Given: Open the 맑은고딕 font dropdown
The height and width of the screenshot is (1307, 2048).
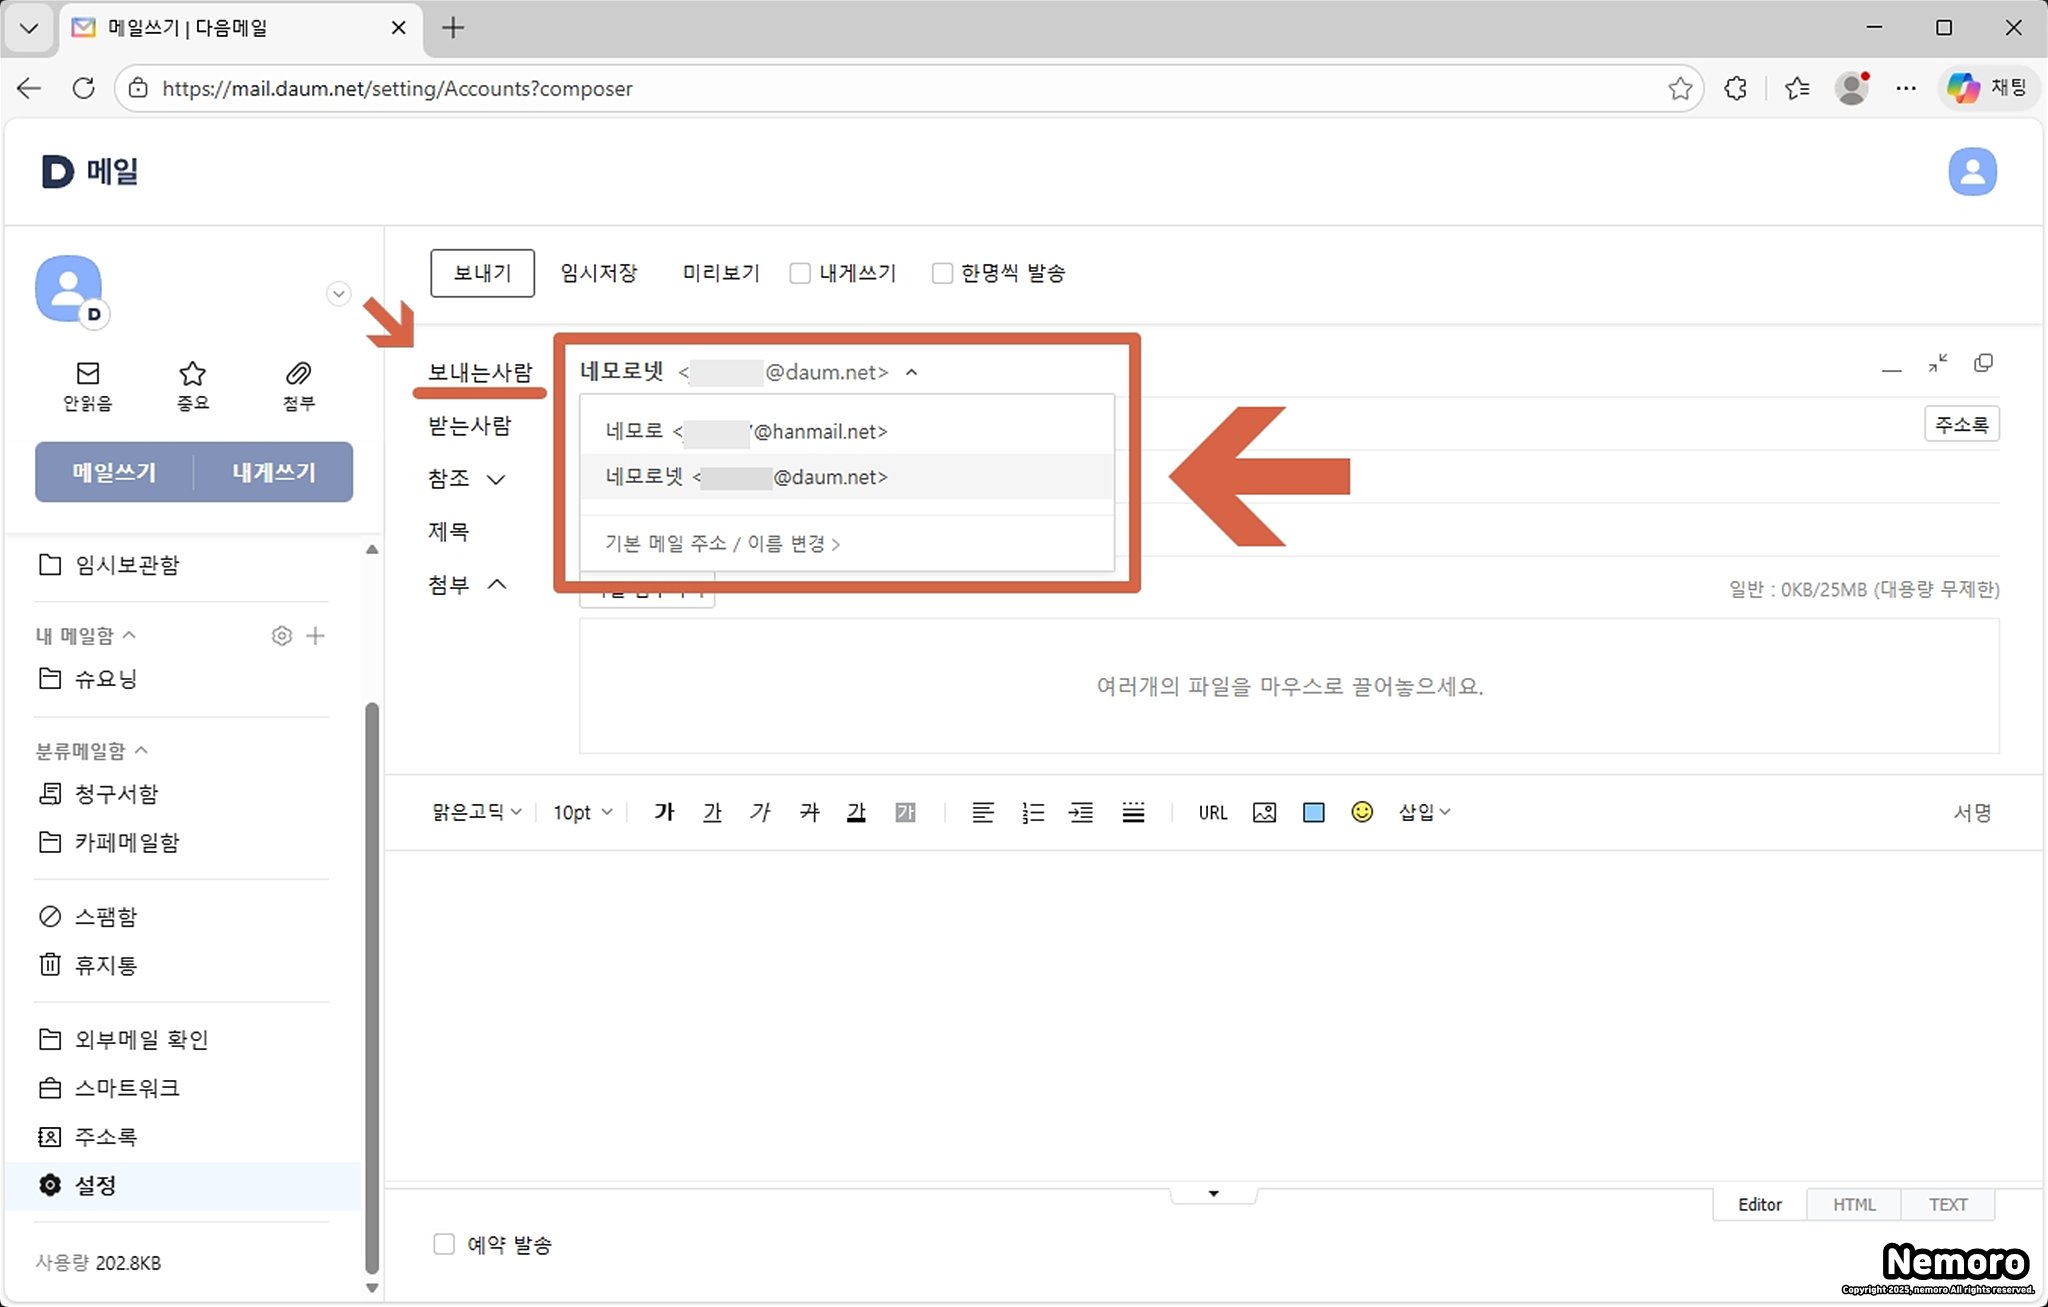Looking at the screenshot, I should 476,812.
